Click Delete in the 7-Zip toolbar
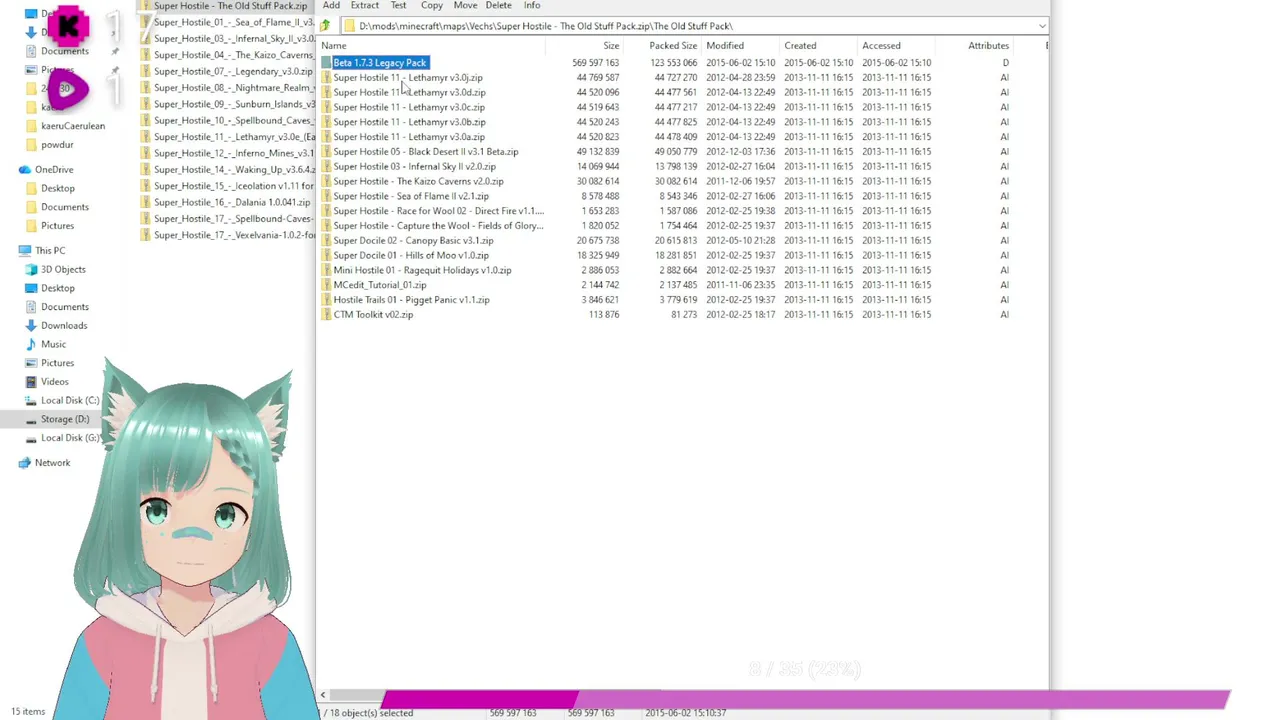 coord(498,6)
